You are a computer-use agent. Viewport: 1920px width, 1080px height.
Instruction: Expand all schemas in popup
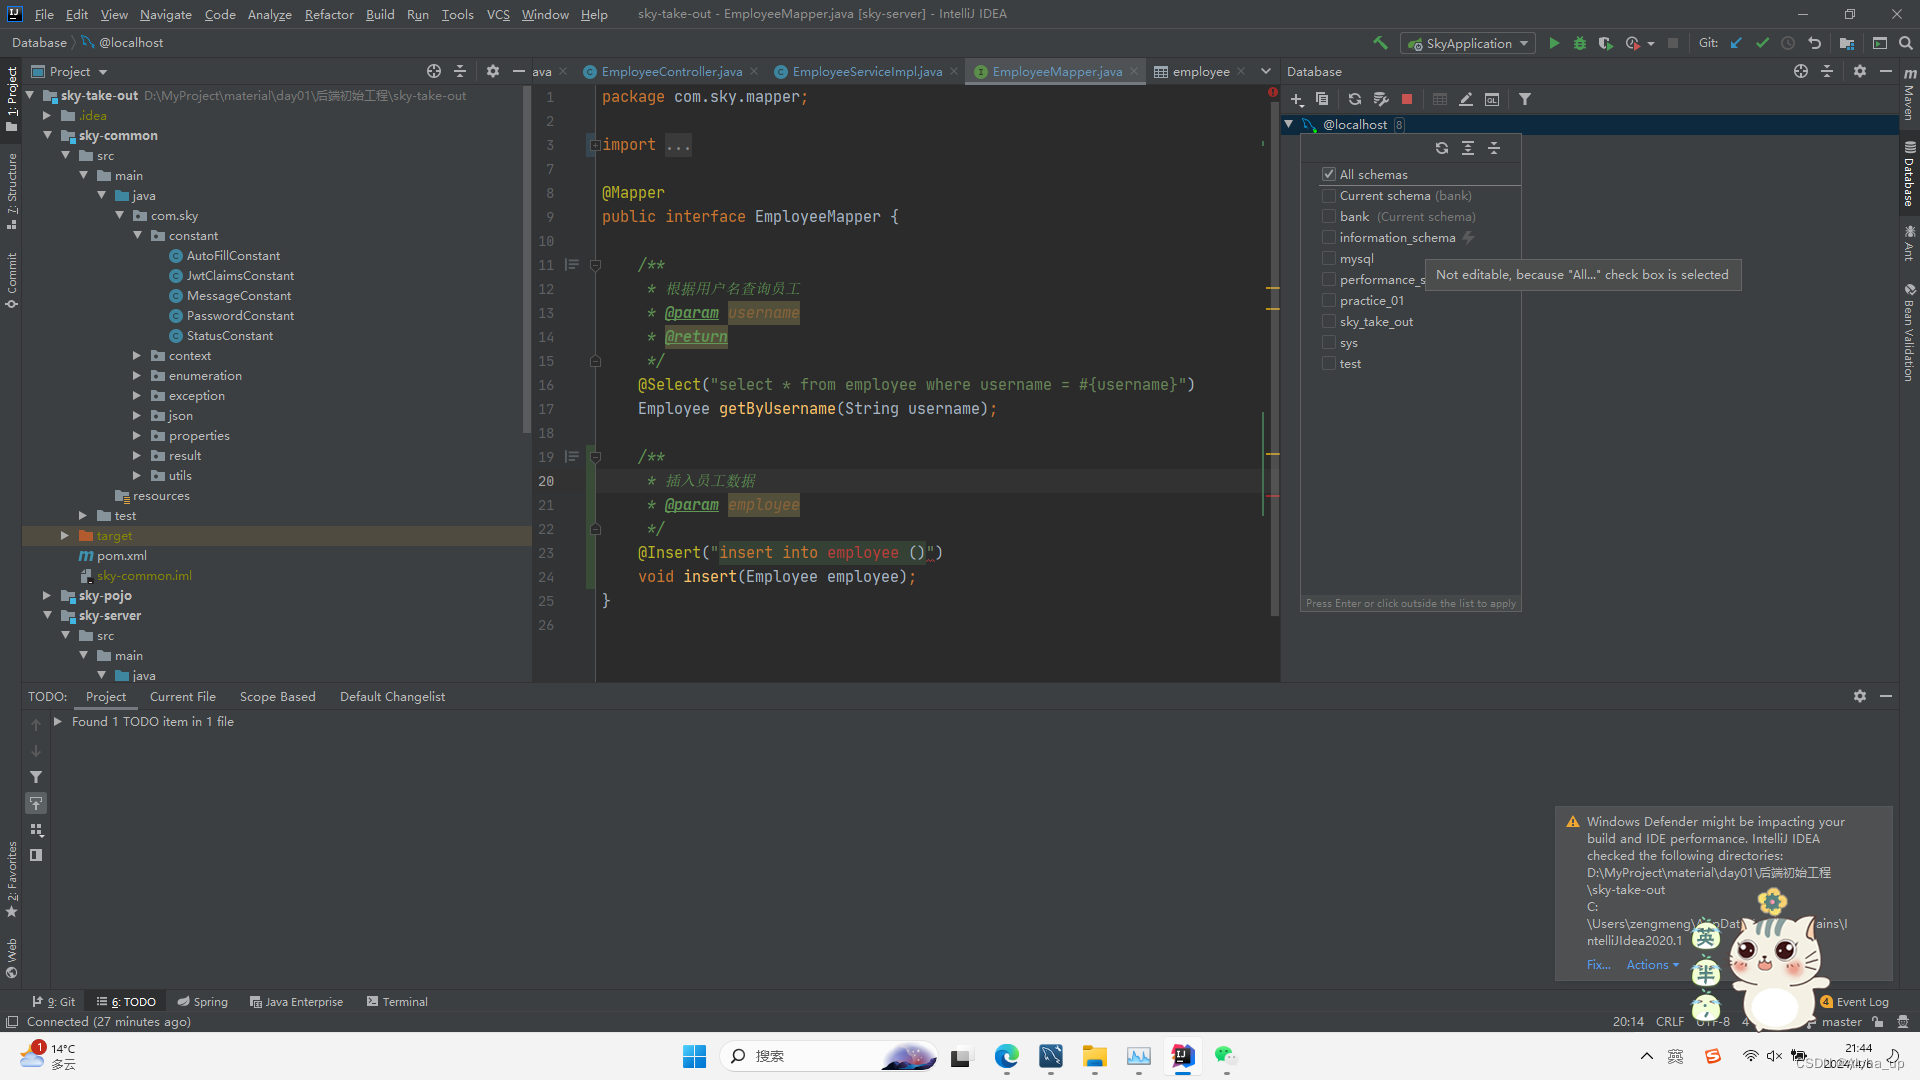click(x=1468, y=148)
